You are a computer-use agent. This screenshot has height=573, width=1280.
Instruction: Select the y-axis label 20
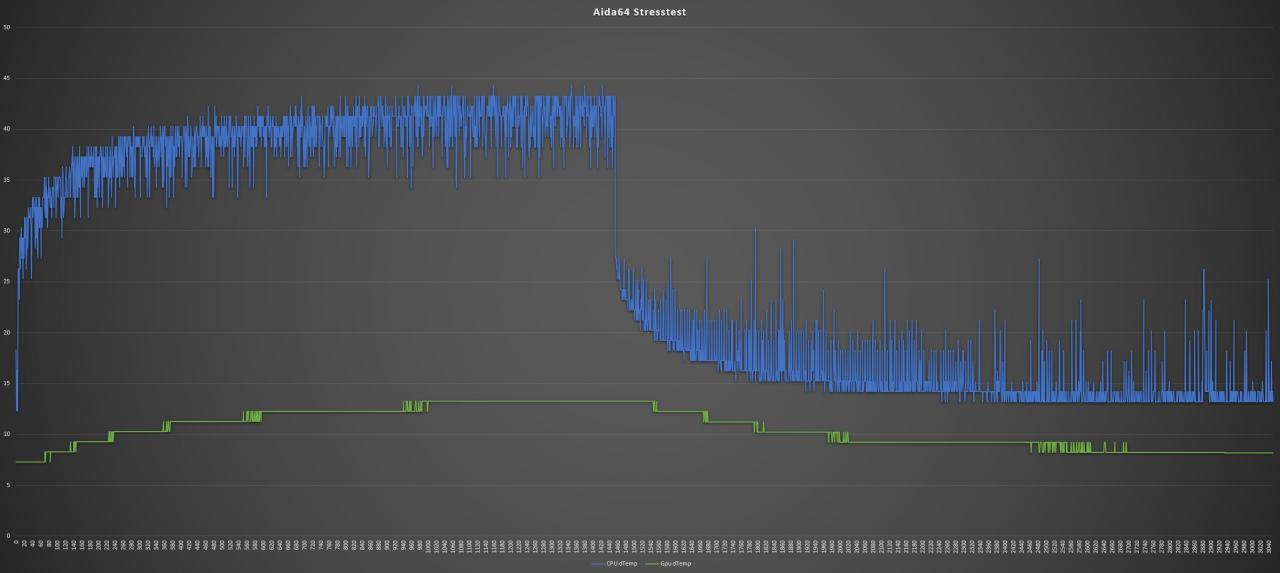click(x=7, y=333)
